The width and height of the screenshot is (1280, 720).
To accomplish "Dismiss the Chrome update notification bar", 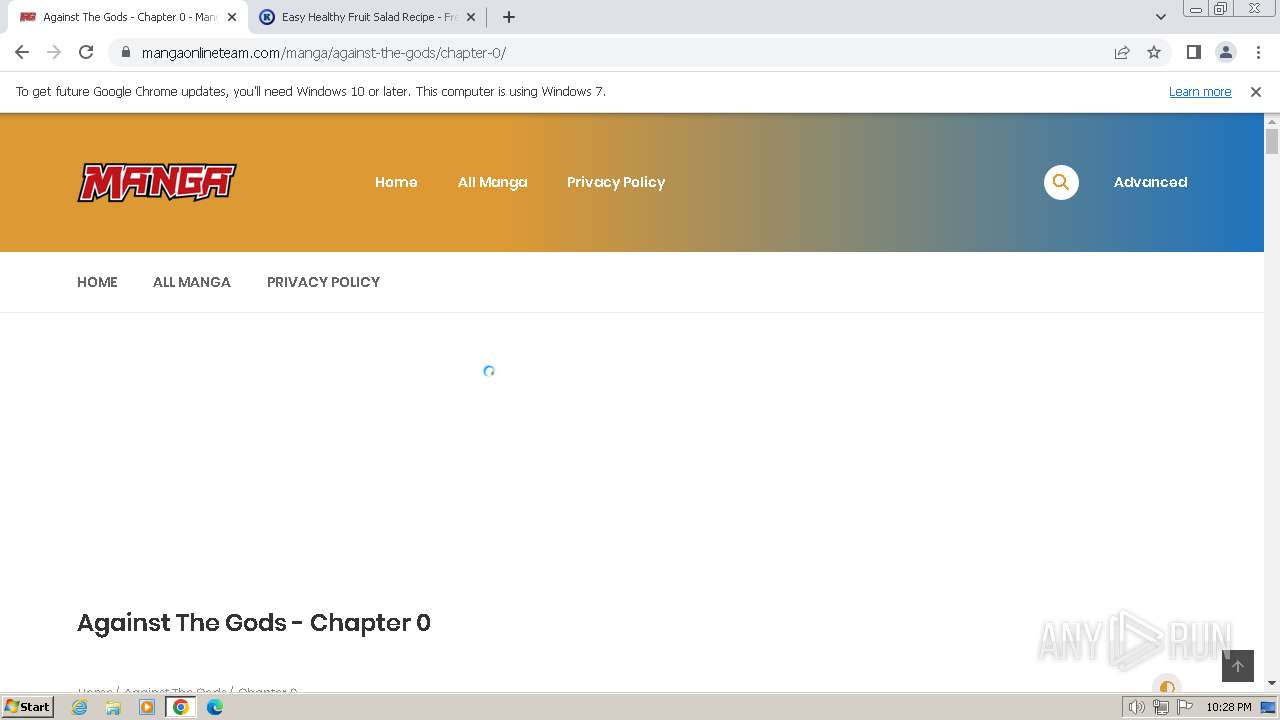I will (x=1256, y=91).
